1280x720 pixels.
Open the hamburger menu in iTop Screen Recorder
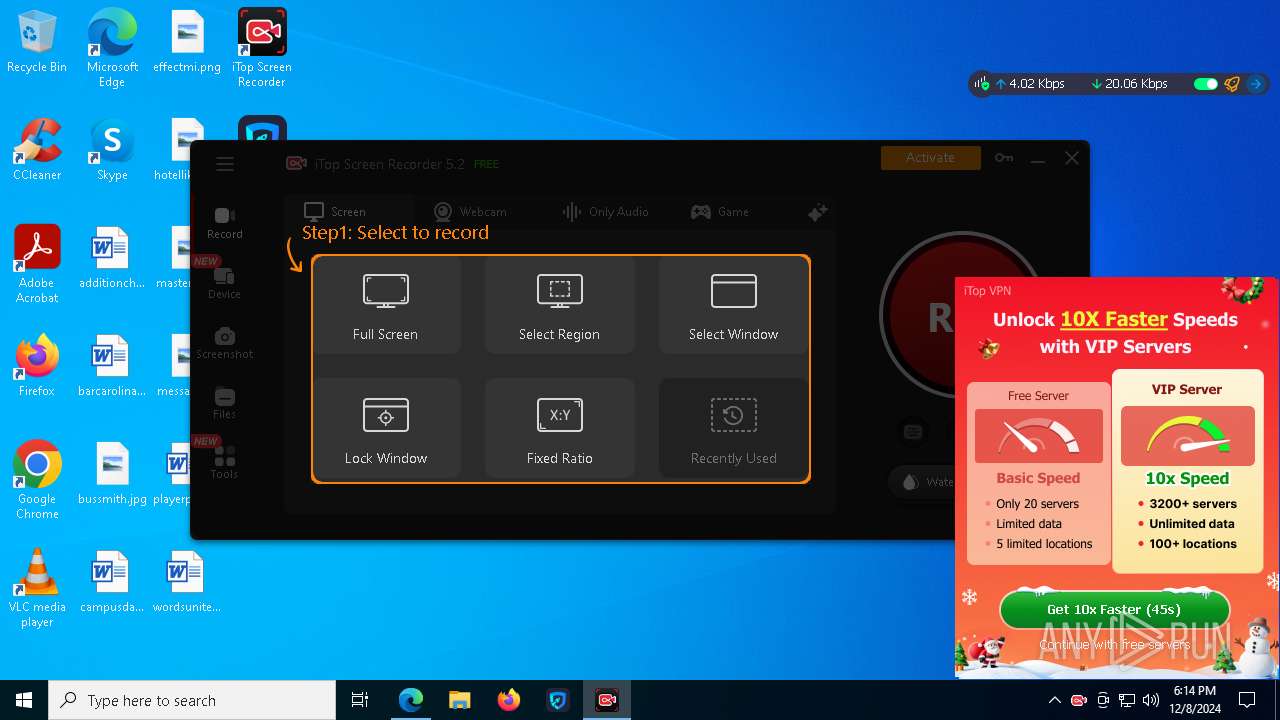(x=225, y=164)
